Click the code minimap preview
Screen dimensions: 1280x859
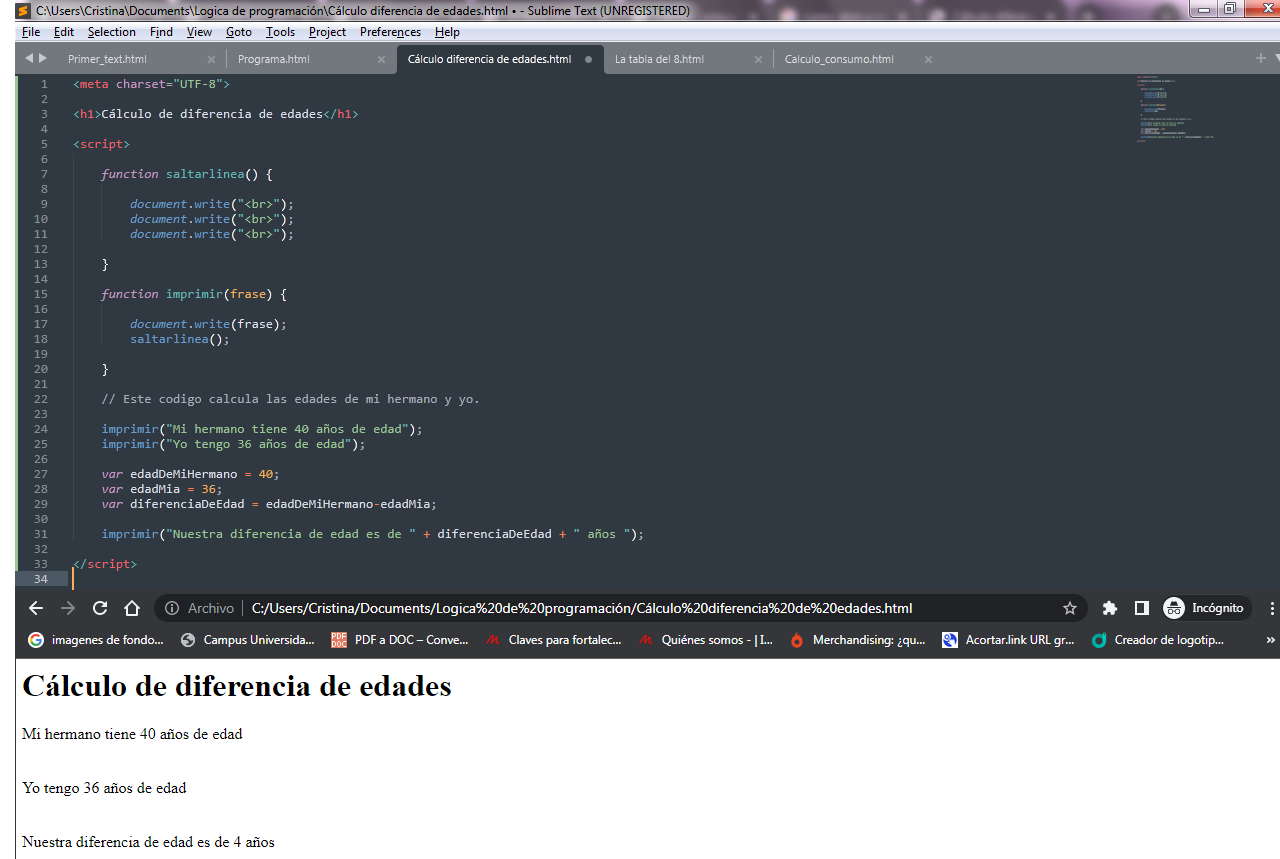[1175, 109]
